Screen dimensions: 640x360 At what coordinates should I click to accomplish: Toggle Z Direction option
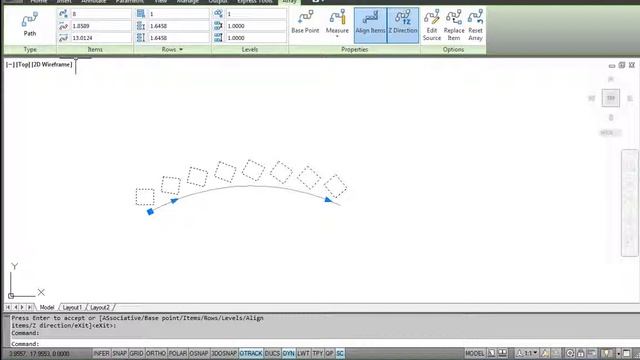coord(403,25)
